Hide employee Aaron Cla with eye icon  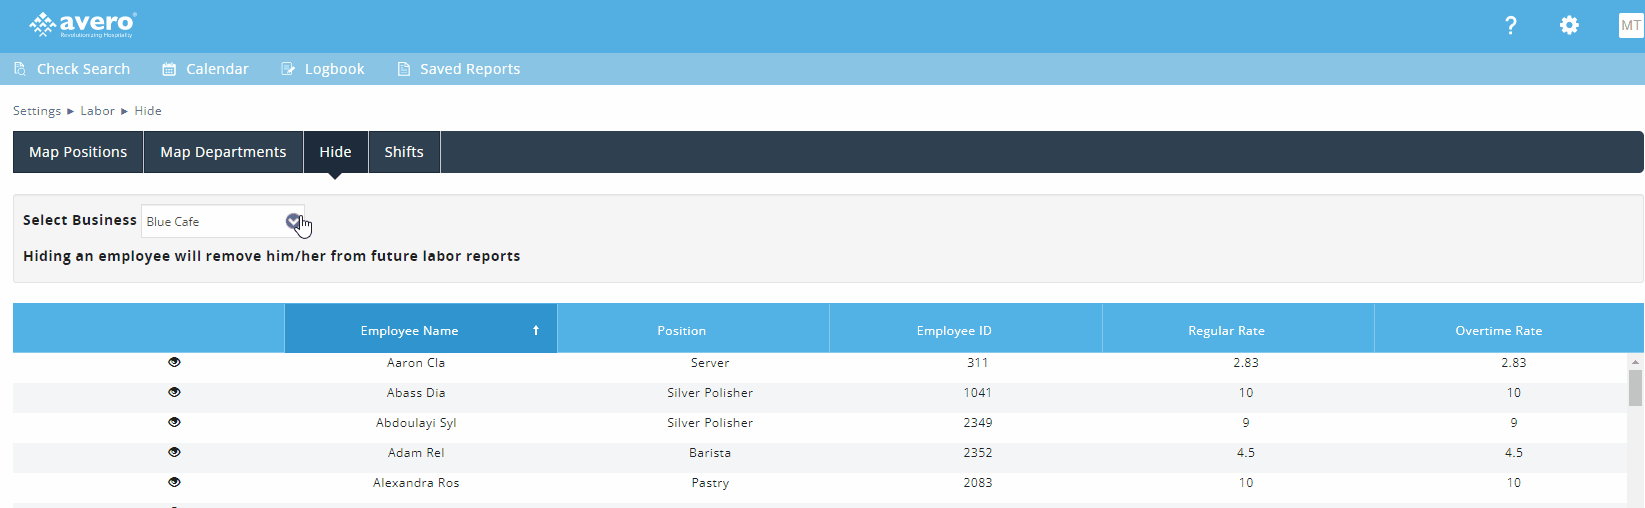pos(174,362)
